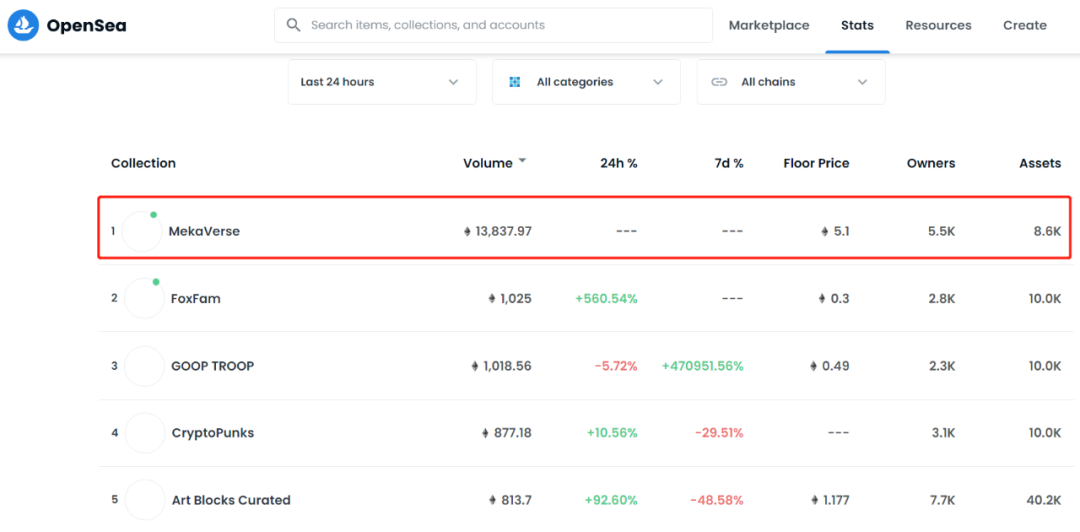1080x532 pixels.
Task: Click the ETH icon beside 813.7 volume
Action: [x=492, y=500]
